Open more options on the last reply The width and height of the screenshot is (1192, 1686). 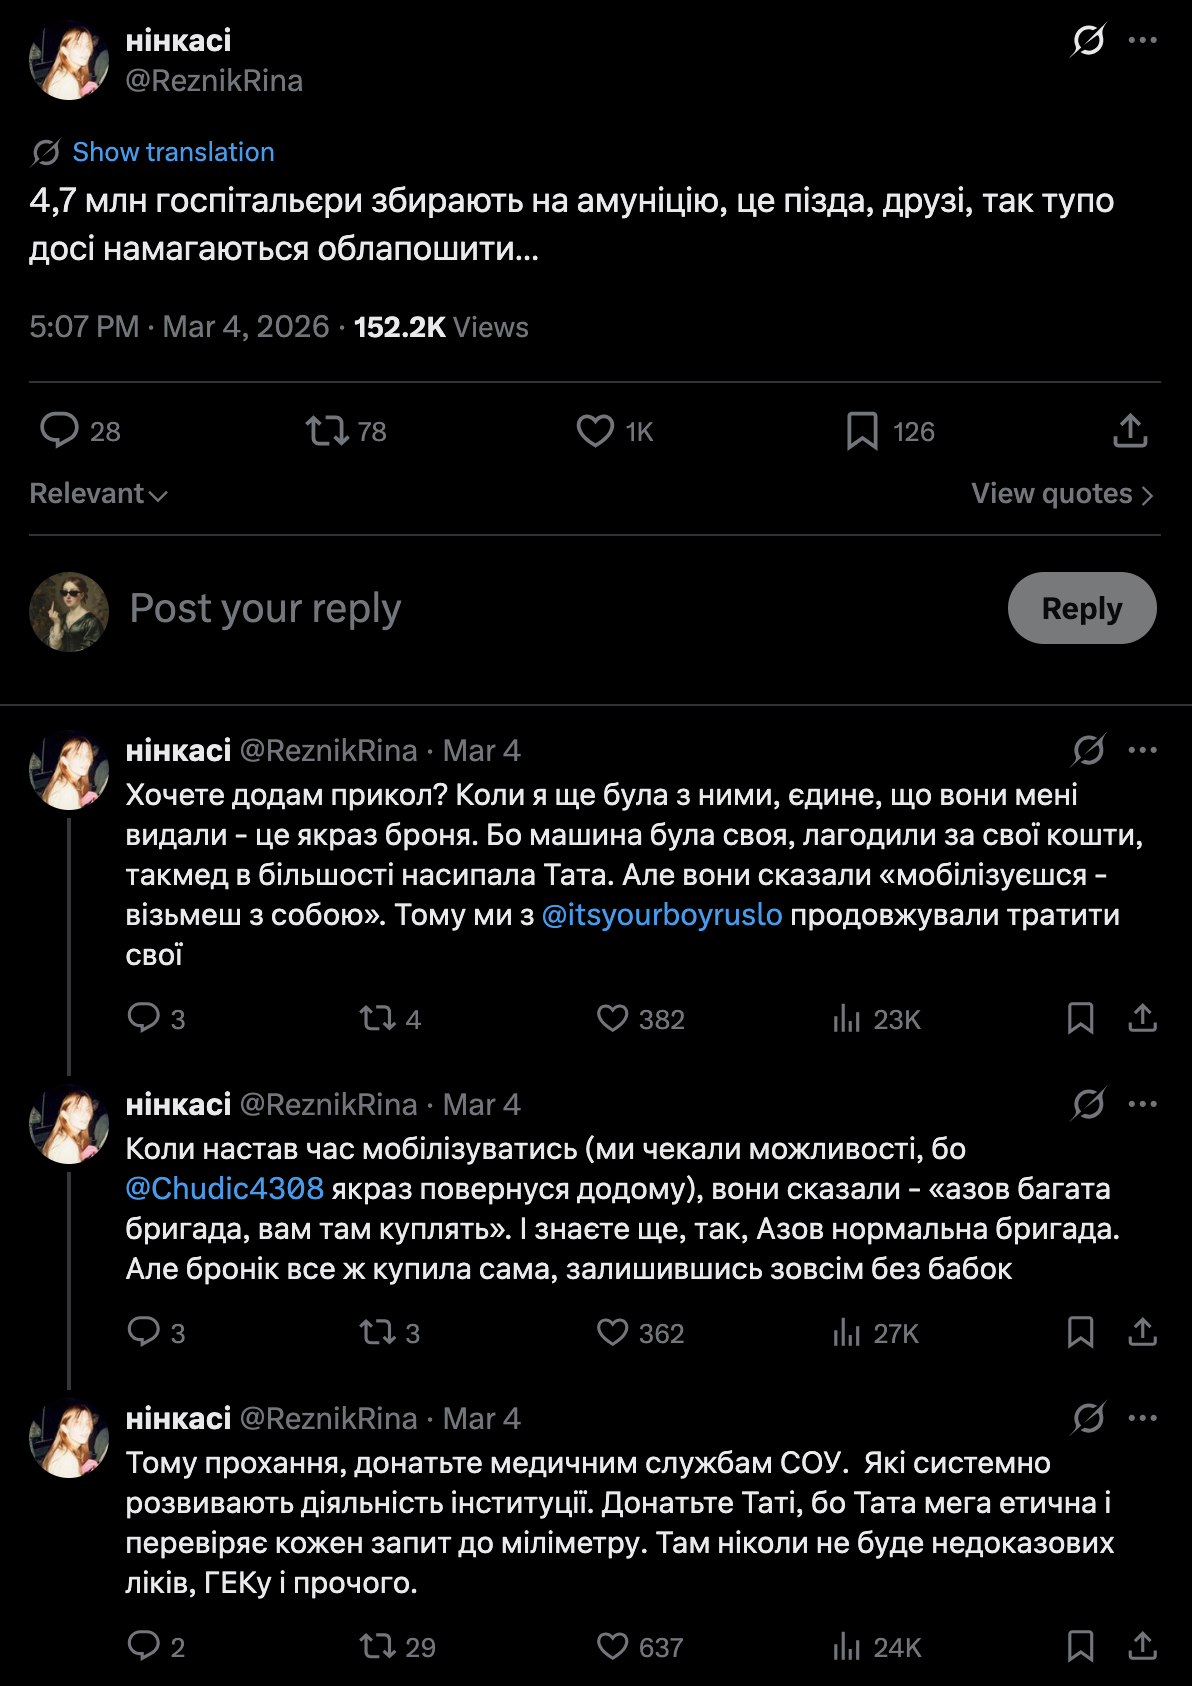[1142, 1418]
